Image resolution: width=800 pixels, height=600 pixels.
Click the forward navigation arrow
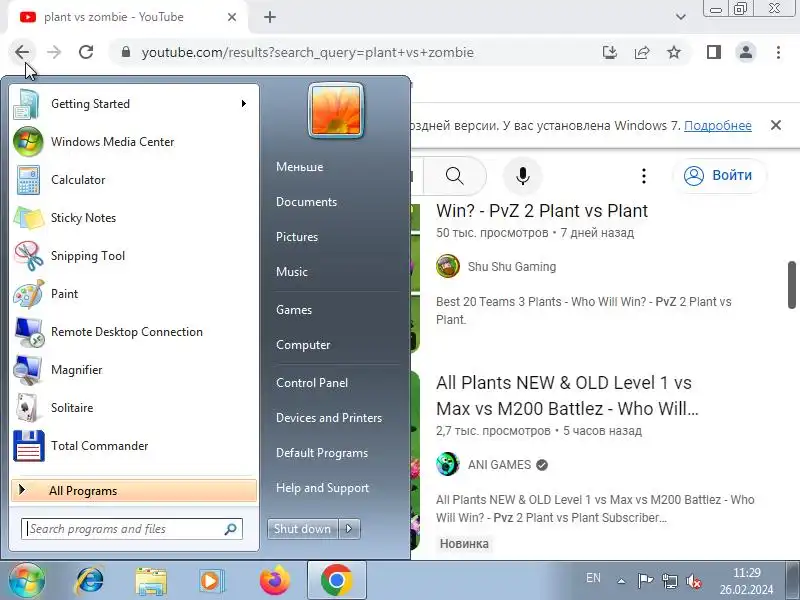(54, 52)
